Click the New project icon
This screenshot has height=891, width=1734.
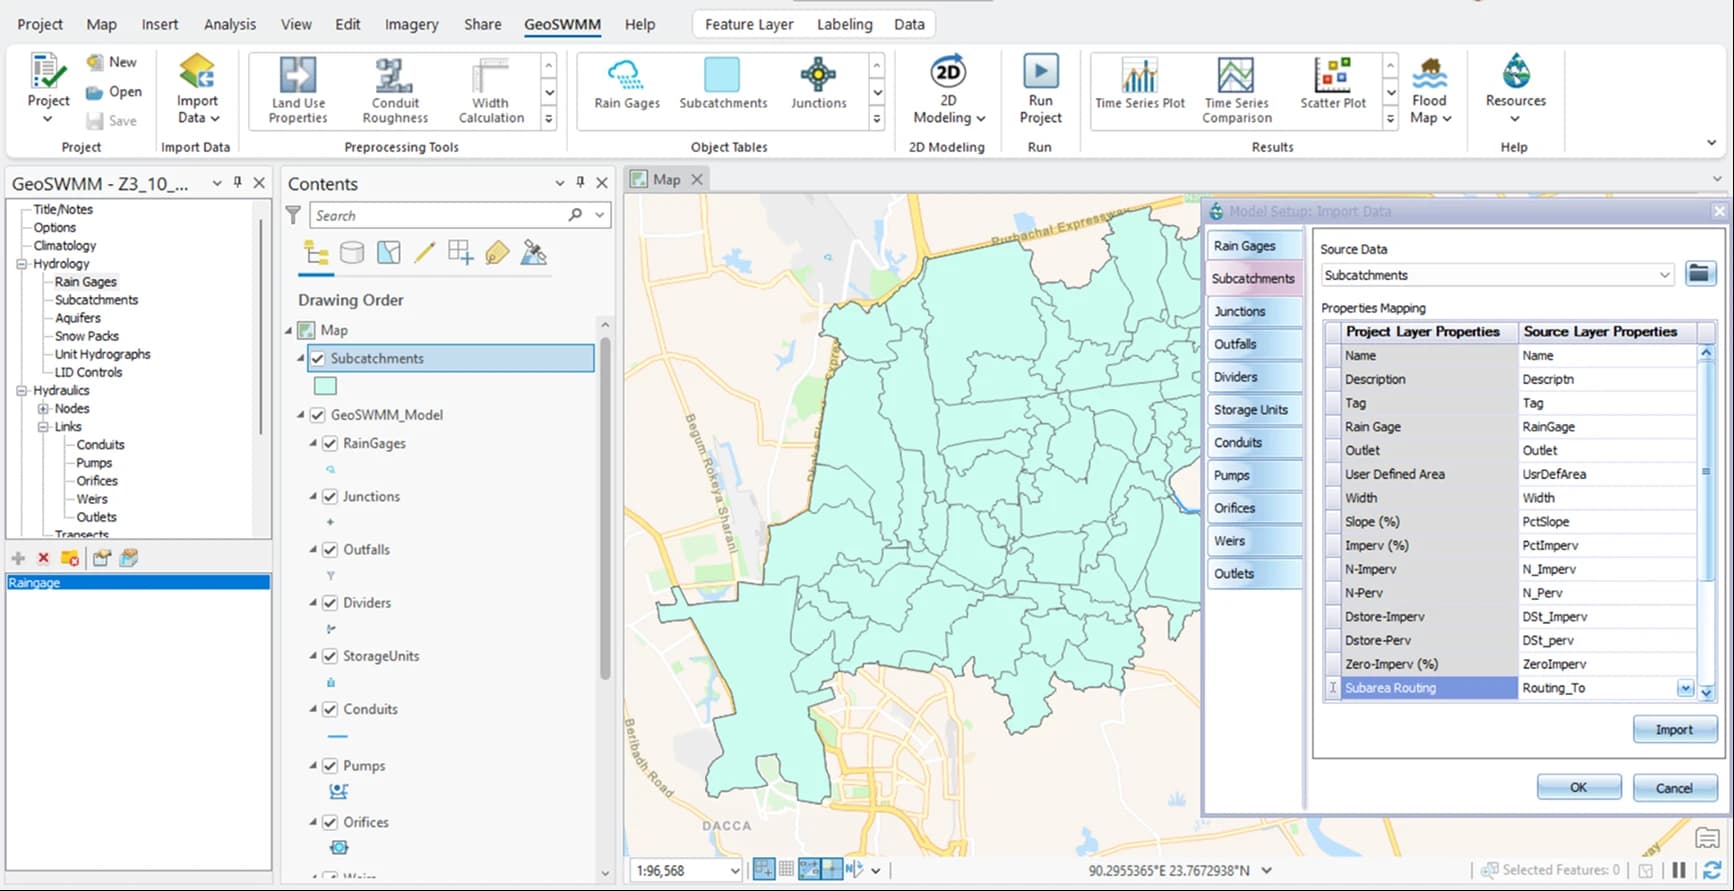coord(95,62)
